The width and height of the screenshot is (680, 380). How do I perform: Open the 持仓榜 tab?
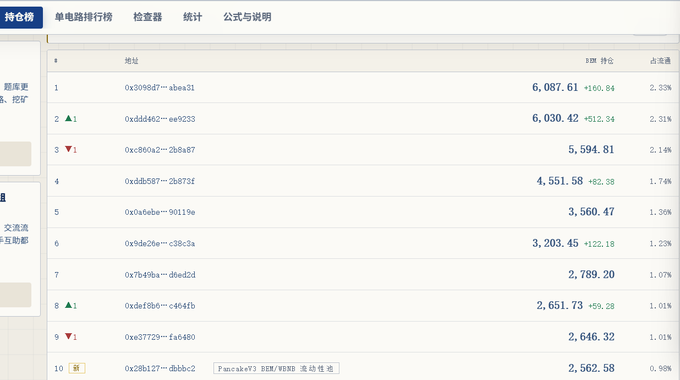tap(20, 17)
